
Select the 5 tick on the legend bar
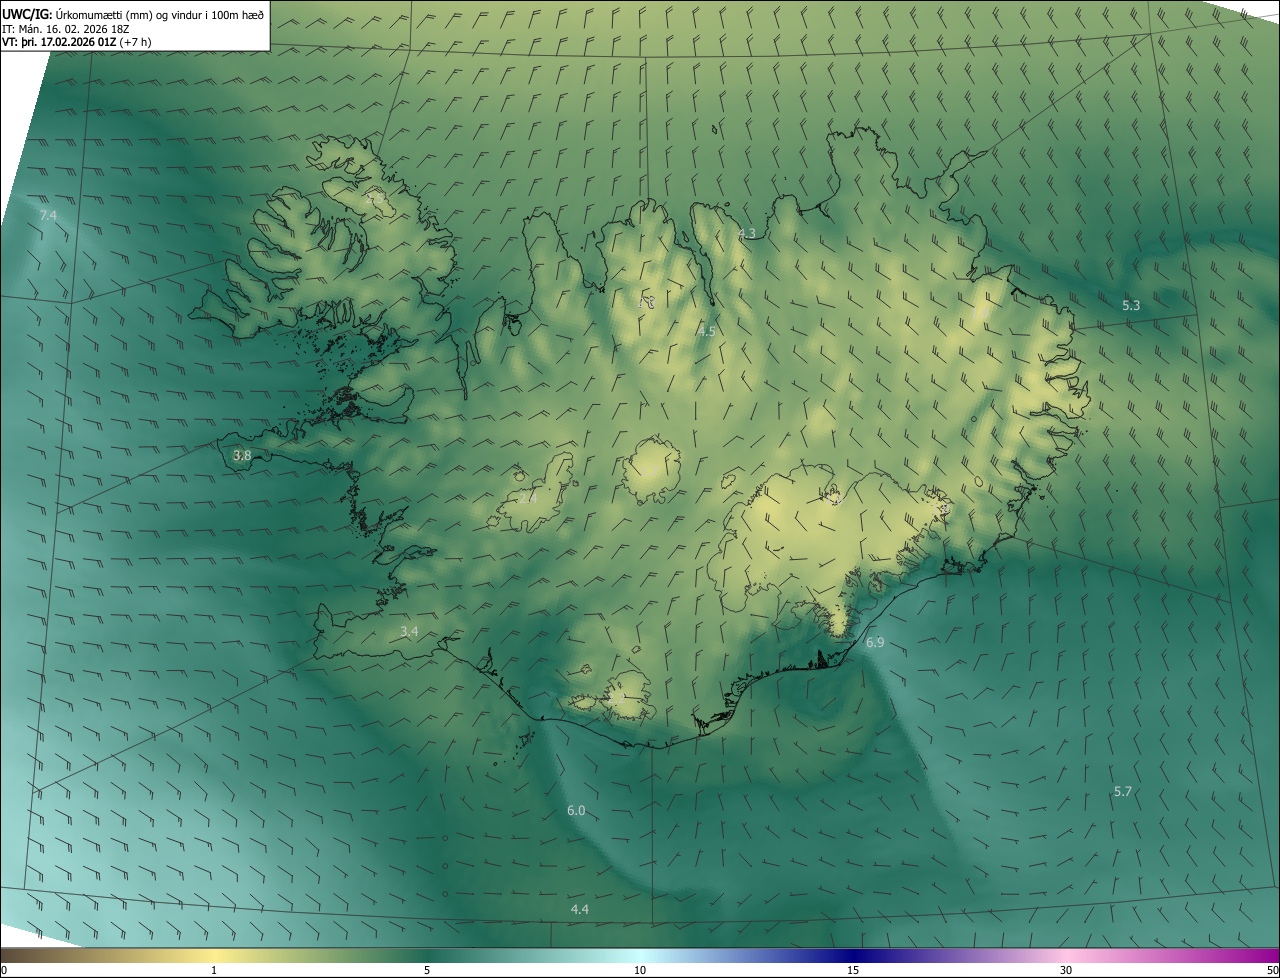pos(427,970)
